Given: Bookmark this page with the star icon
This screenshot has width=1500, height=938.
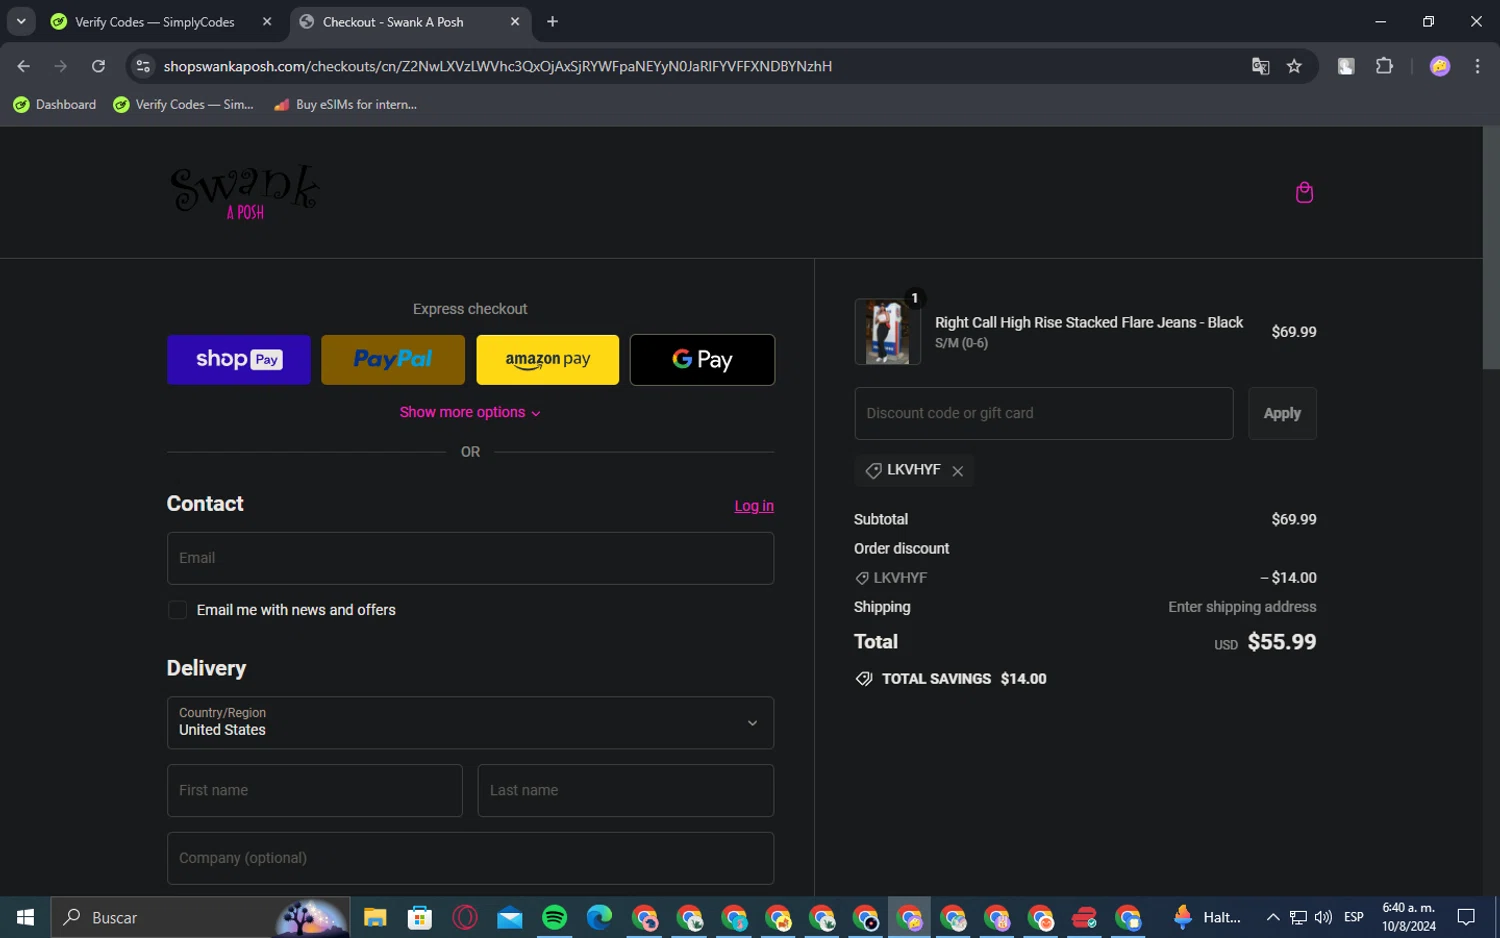Looking at the screenshot, I should click(x=1294, y=66).
